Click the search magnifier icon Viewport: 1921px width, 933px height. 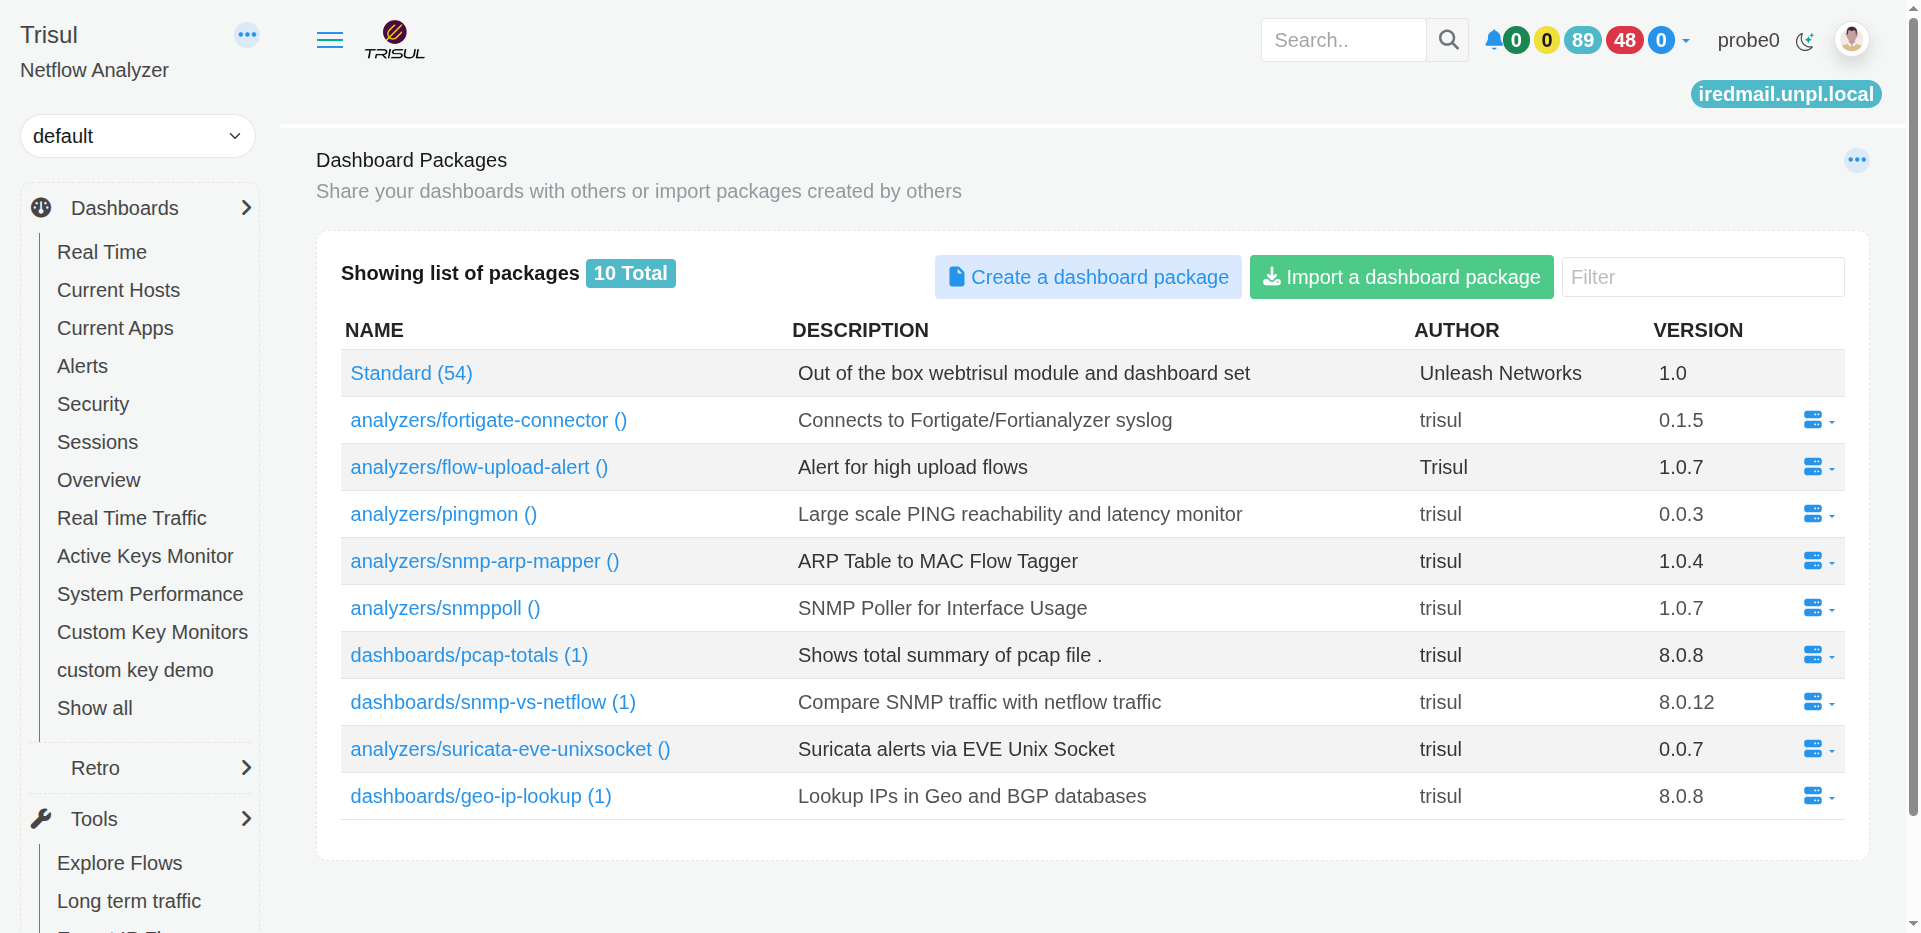(1448, 40)
